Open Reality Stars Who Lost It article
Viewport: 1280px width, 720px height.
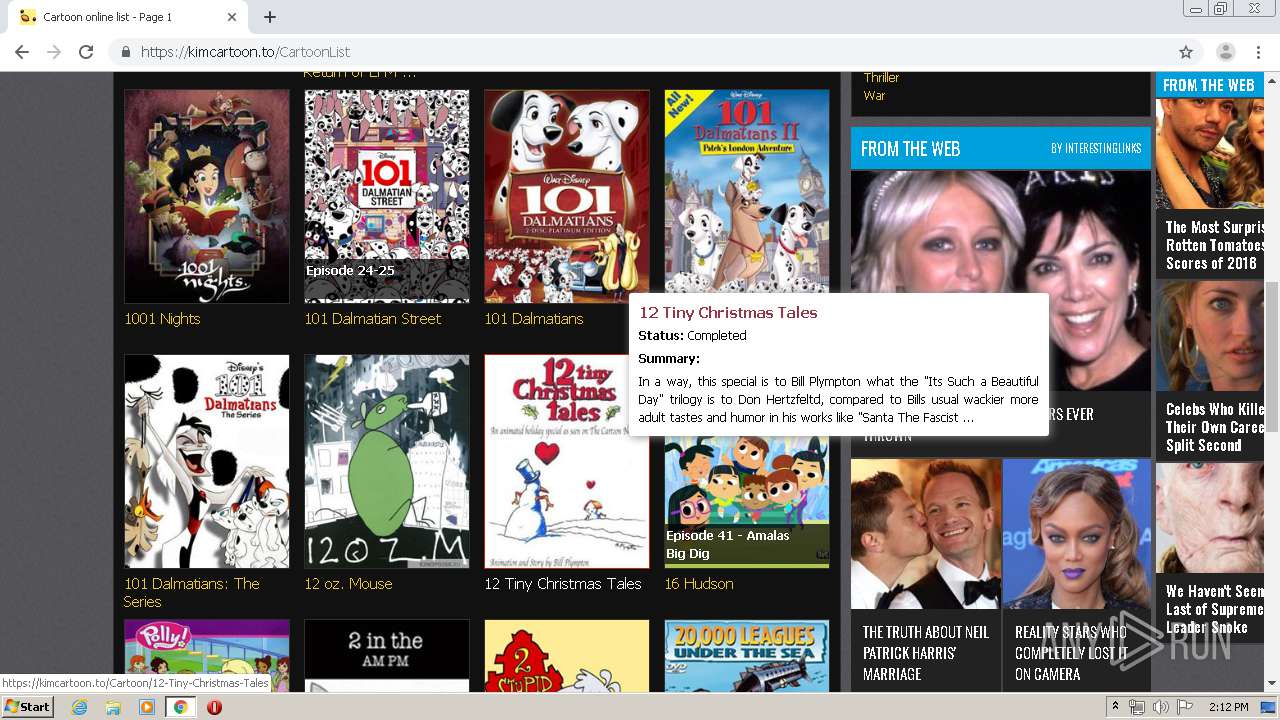pos(1077,574)
